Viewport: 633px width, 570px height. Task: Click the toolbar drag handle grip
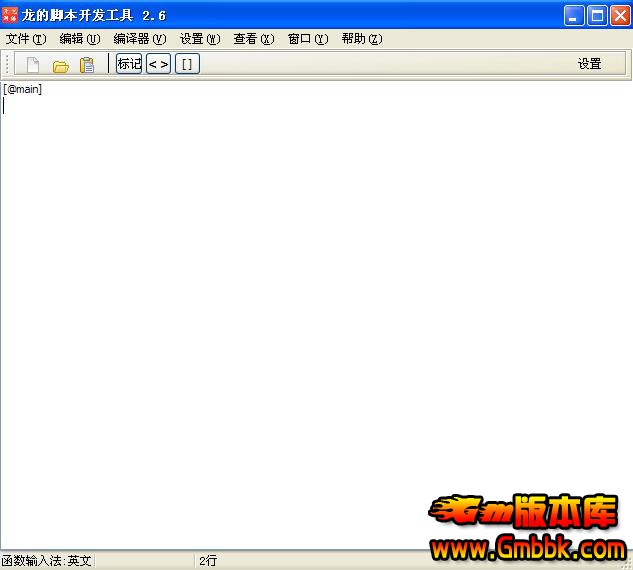click(x=8, y=64)
